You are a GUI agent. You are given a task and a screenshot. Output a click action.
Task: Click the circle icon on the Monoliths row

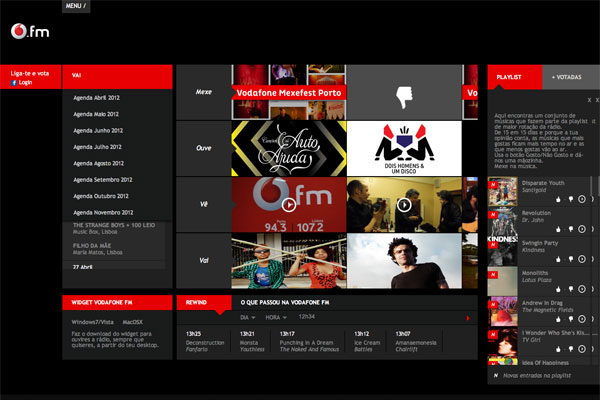pyautogui.click(x=582, y=289)
